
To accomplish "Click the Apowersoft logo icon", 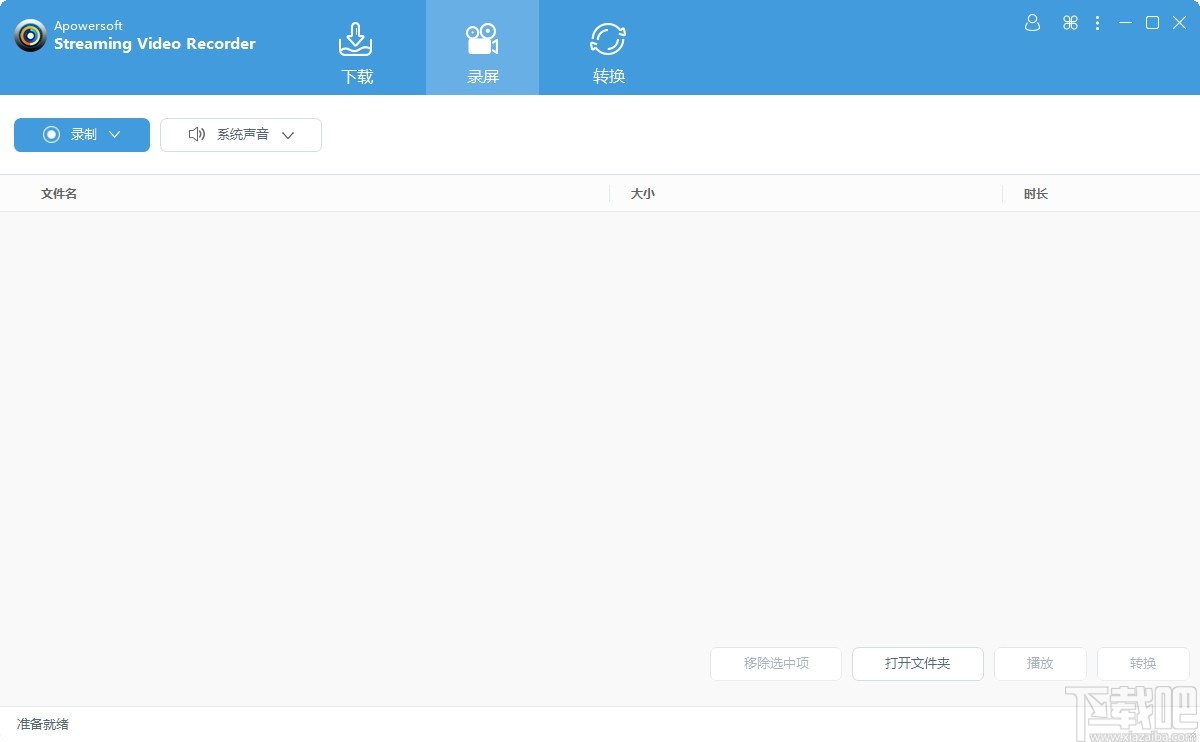I will pos(30,36).
